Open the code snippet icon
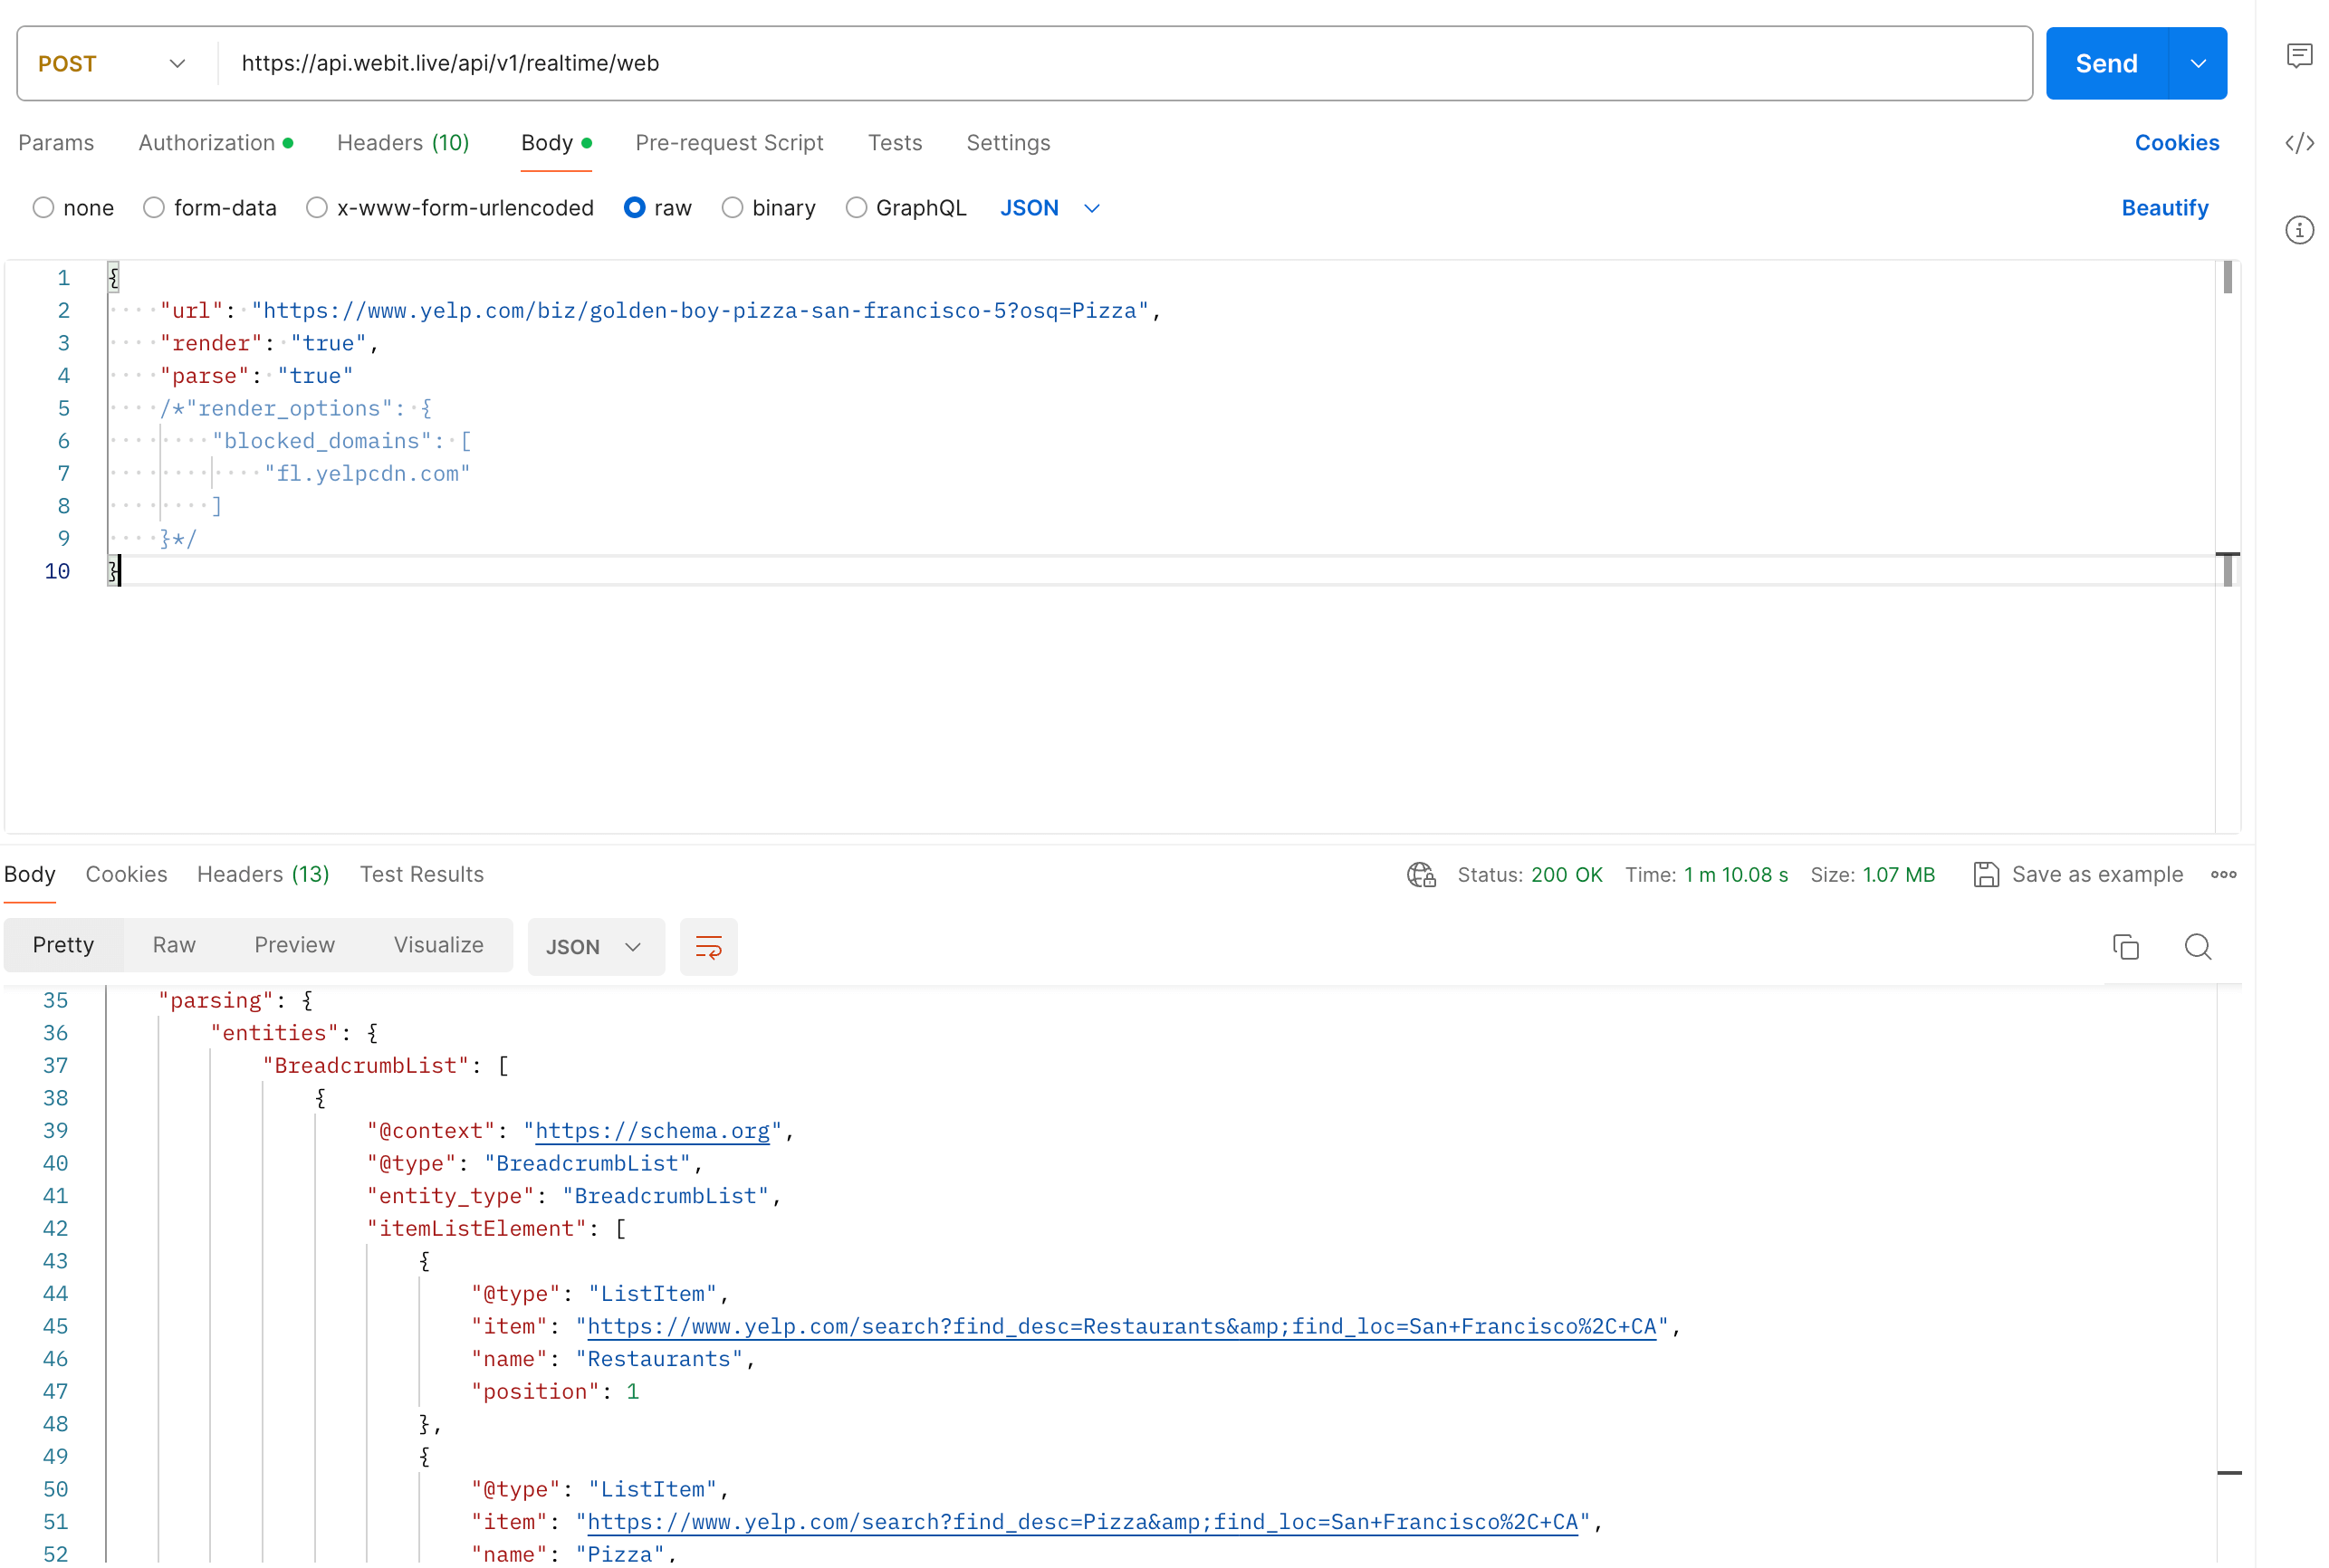Screen dimensions: 2329x1568 click(x=2299, y=143)
